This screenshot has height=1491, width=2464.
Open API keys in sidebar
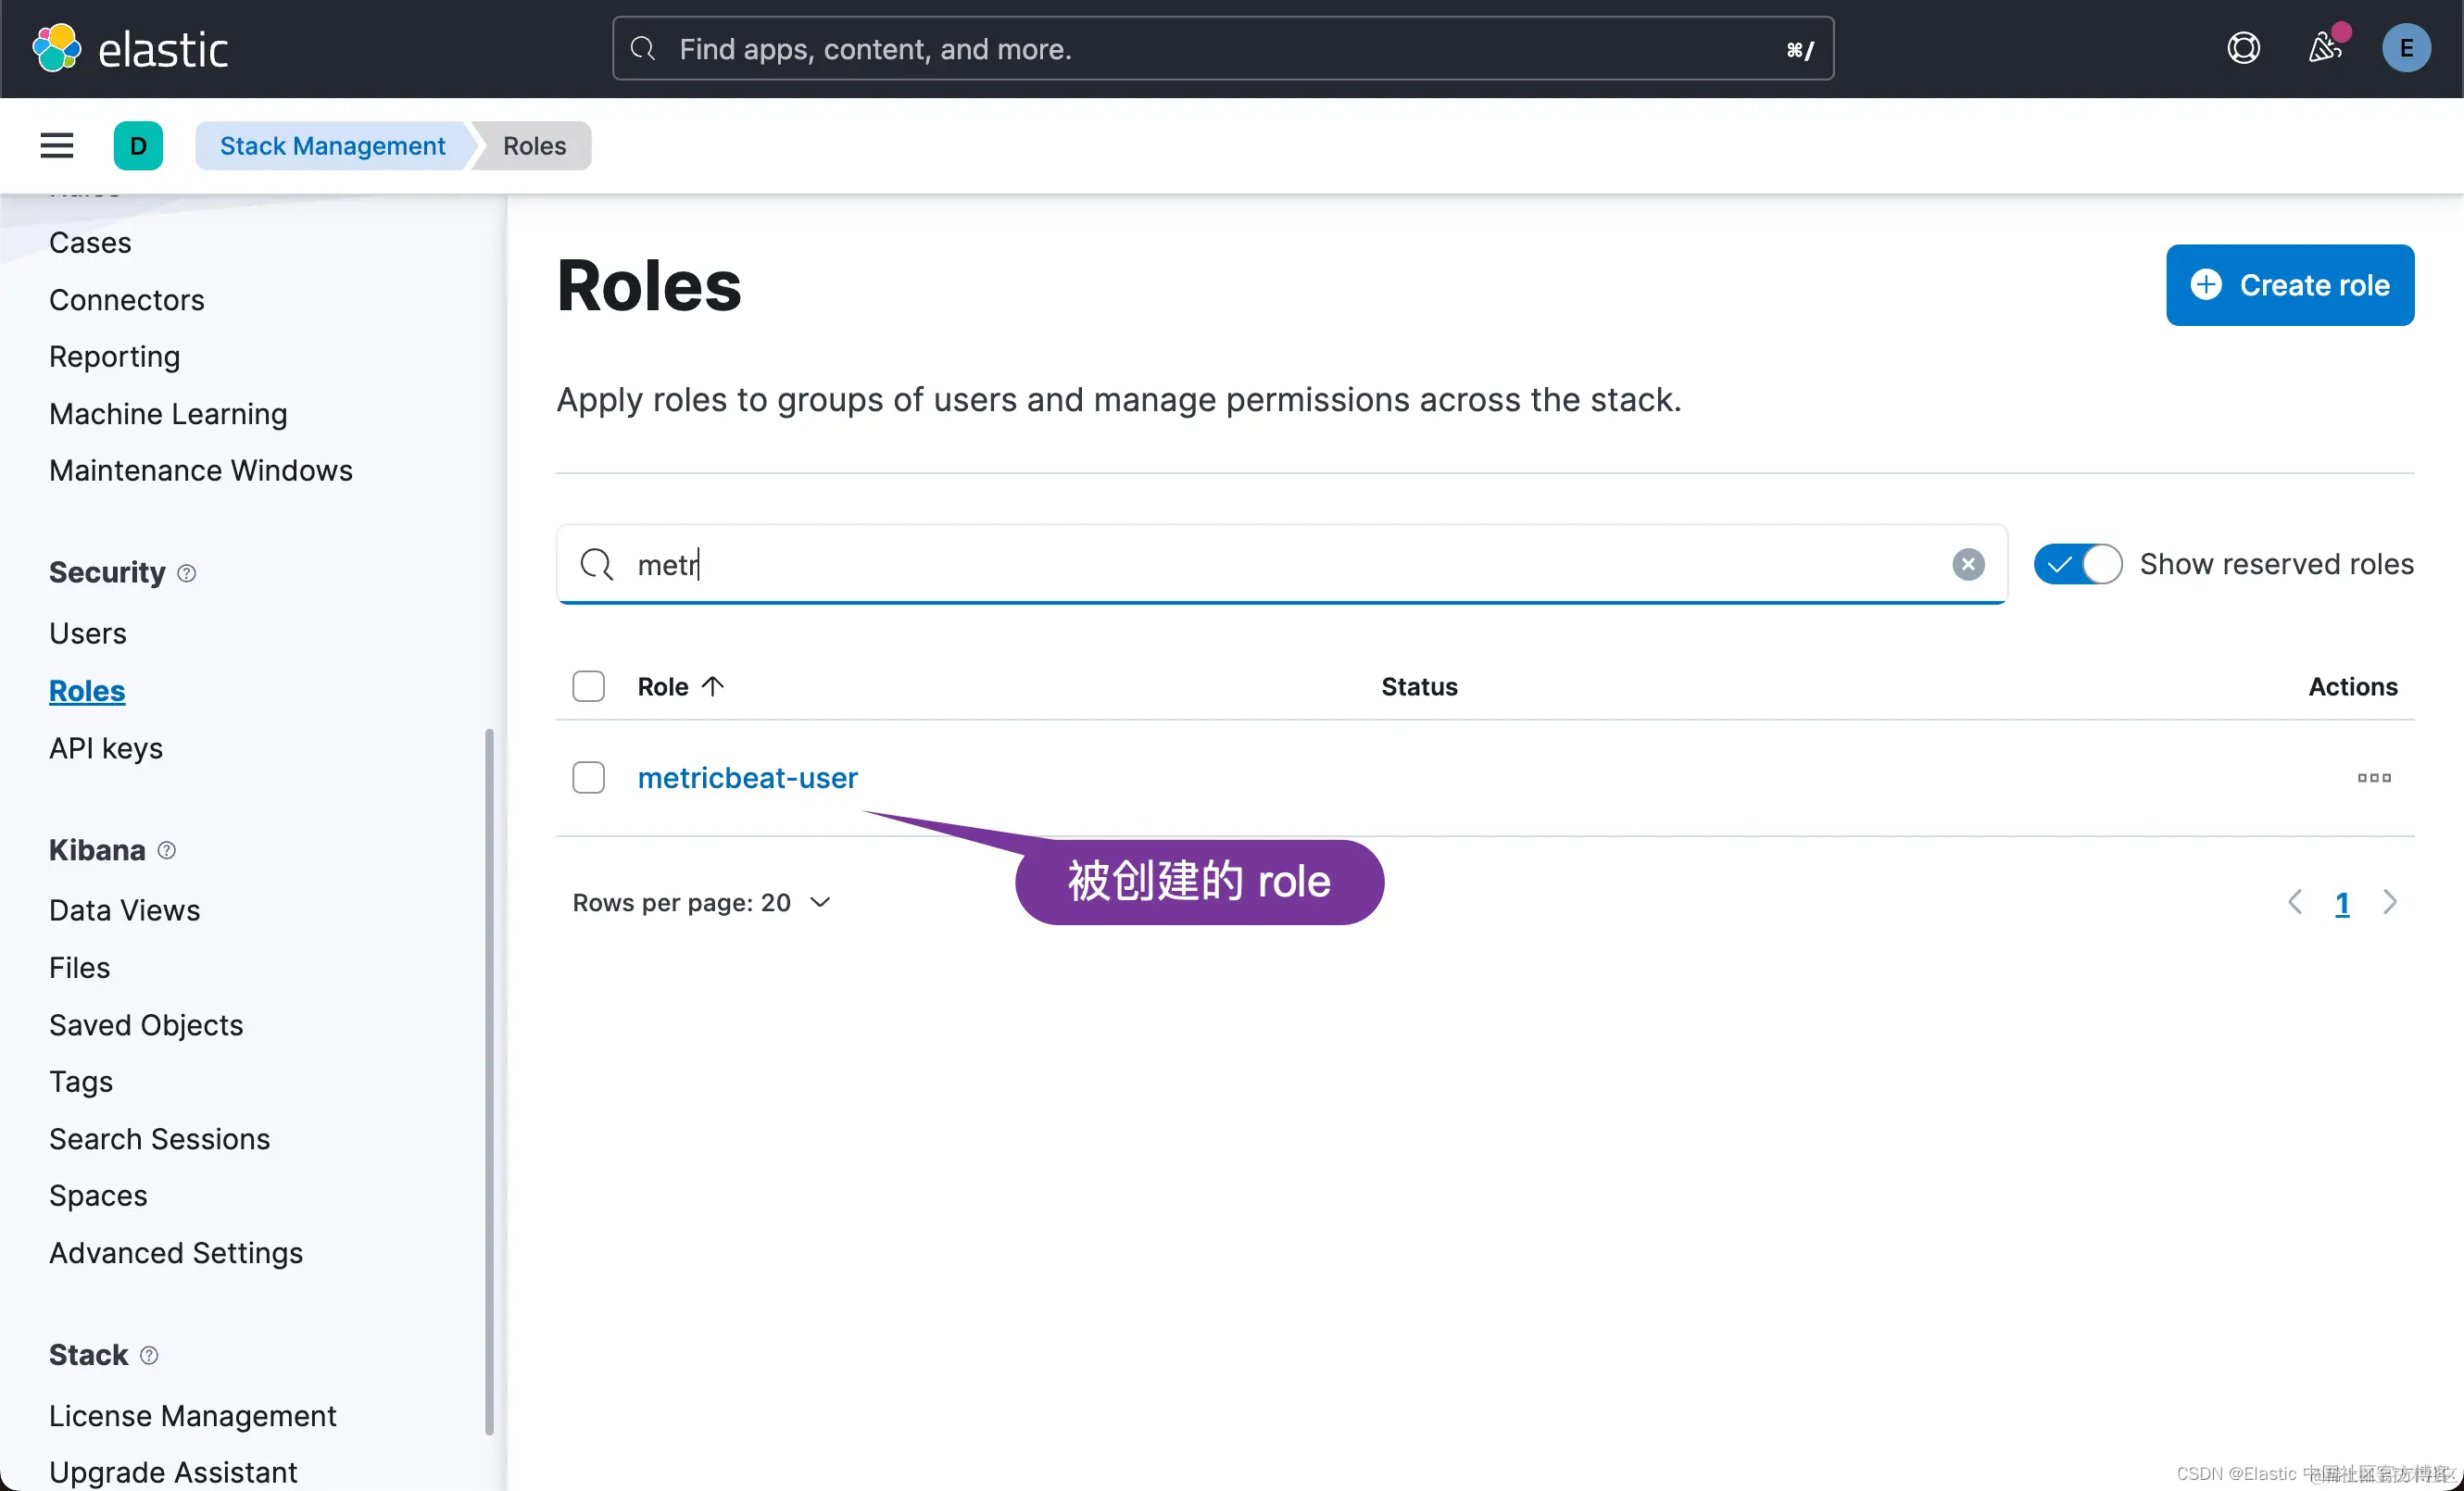pos(106,749)
